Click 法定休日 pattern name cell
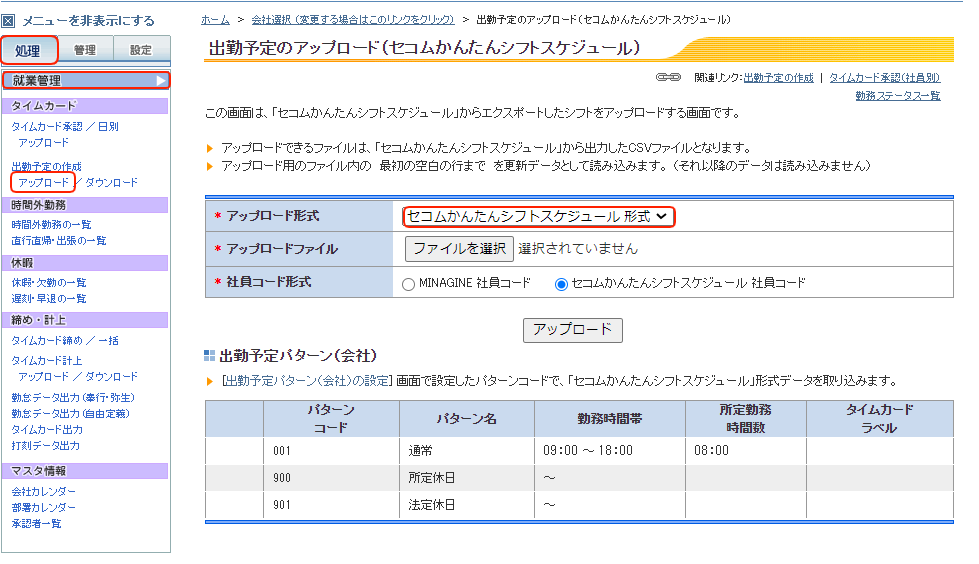This screenshot has width=979, height=564. click(x=467, y=505)
